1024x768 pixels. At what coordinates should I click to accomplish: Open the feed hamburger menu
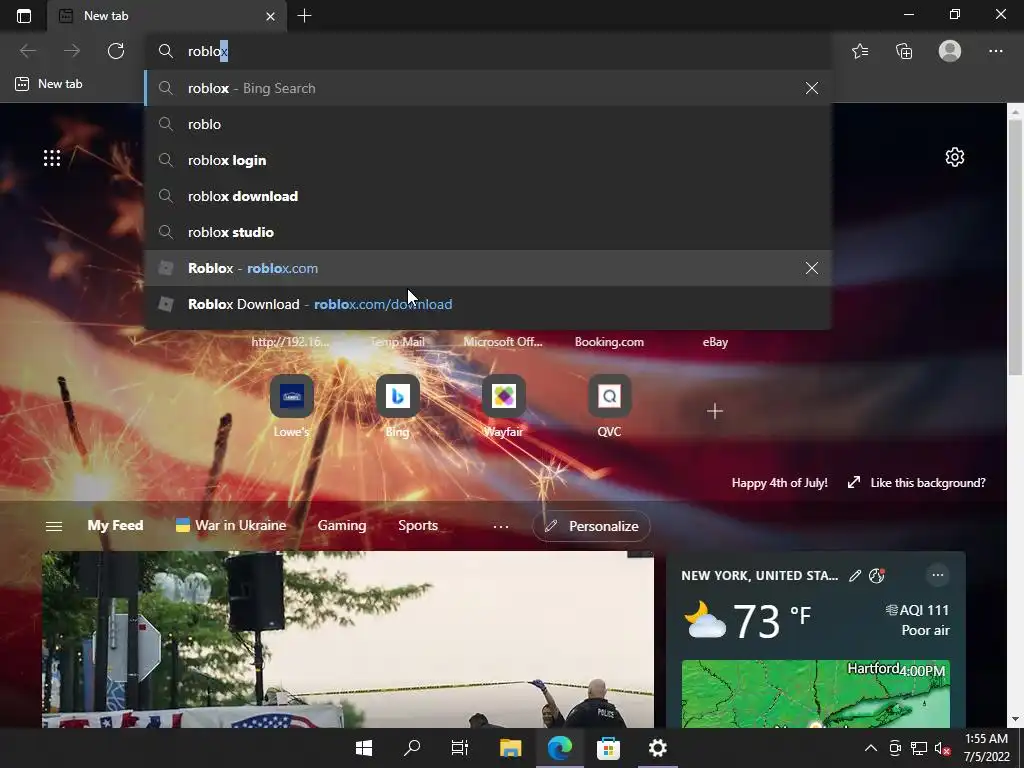coord(54,526)
